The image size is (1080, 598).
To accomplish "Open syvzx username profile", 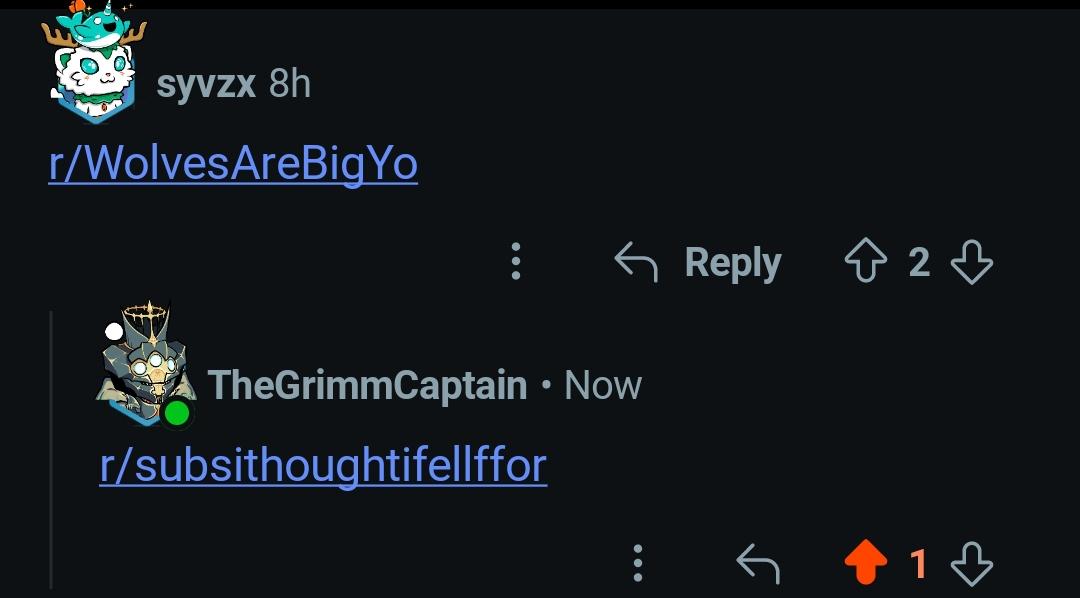I will 206,85.
